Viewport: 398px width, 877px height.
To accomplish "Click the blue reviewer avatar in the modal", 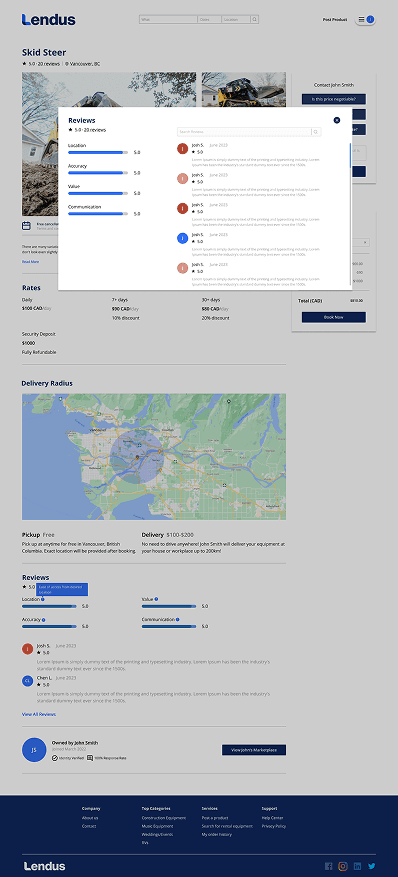I will coord(182,238).
